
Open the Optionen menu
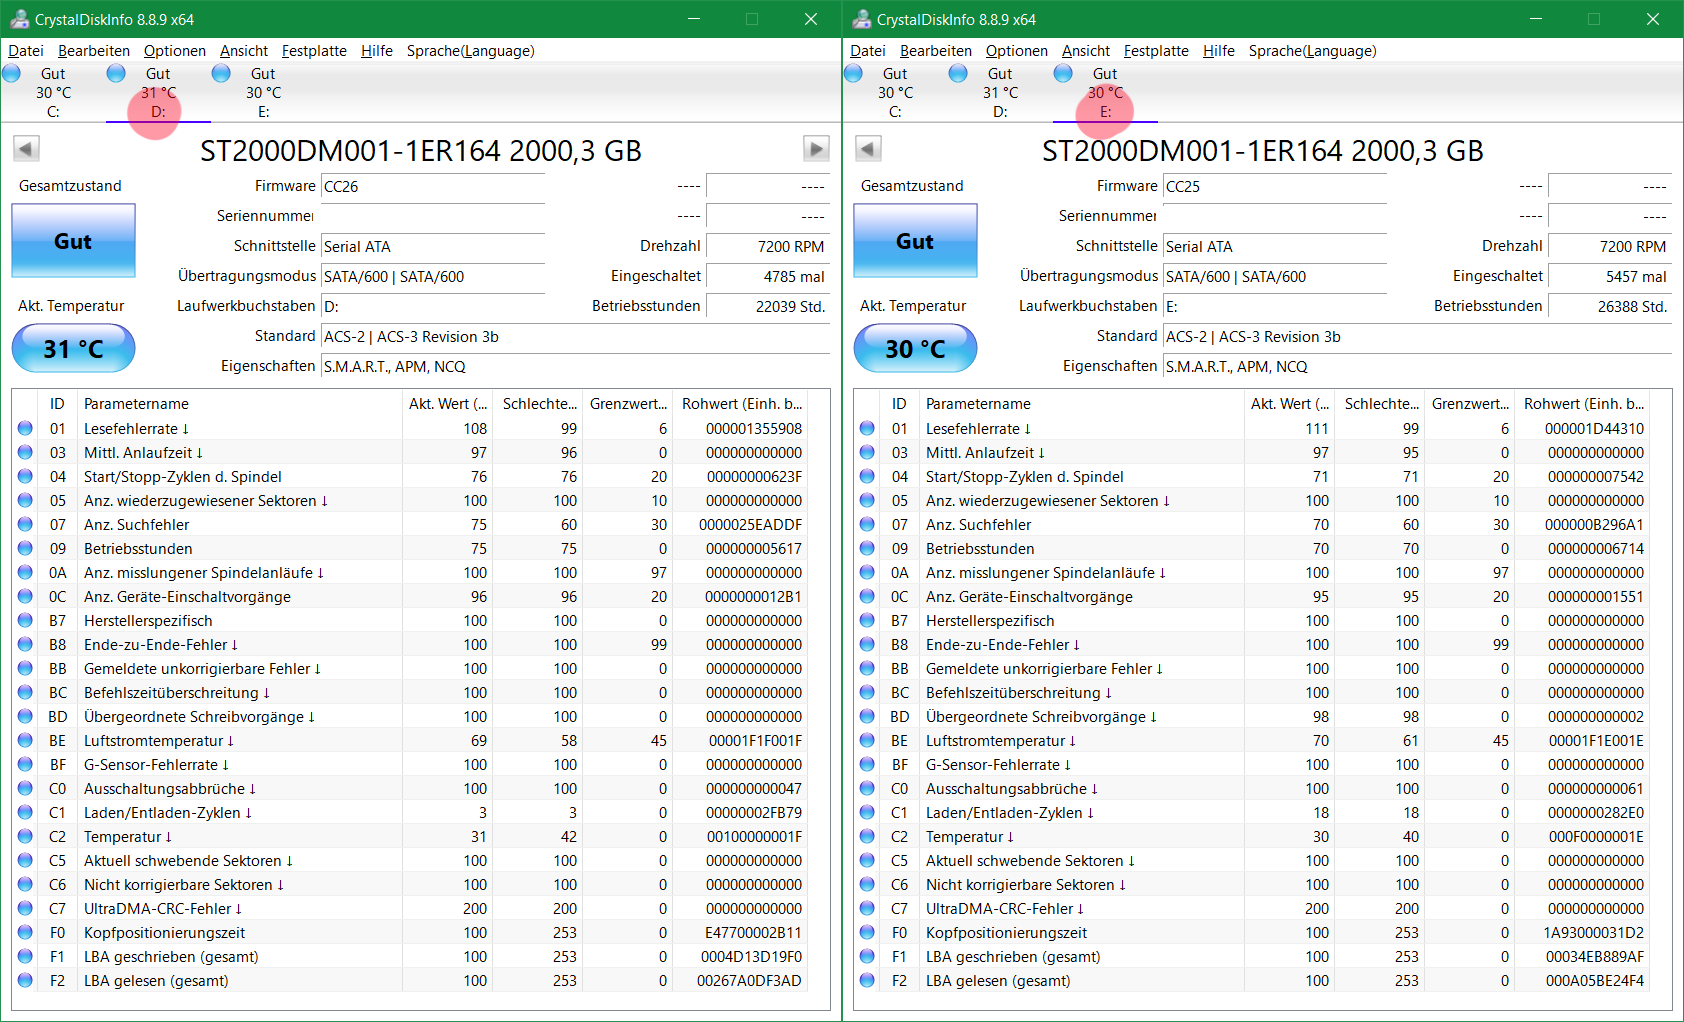[174, 50]
